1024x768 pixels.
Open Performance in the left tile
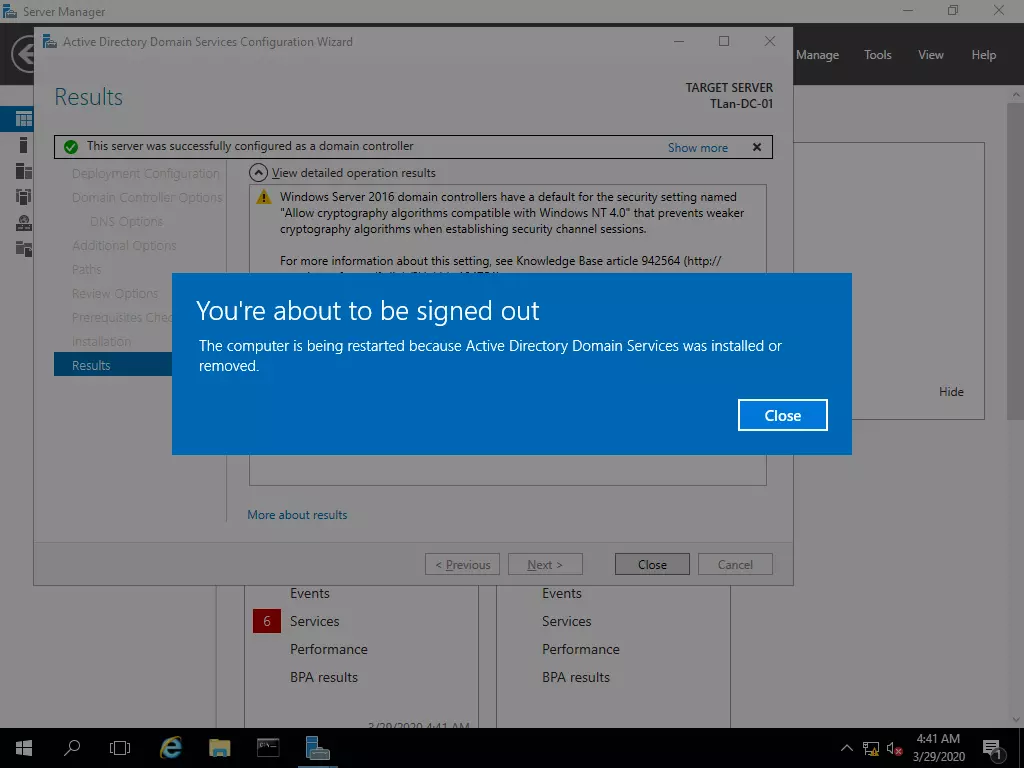pos(328,649)
